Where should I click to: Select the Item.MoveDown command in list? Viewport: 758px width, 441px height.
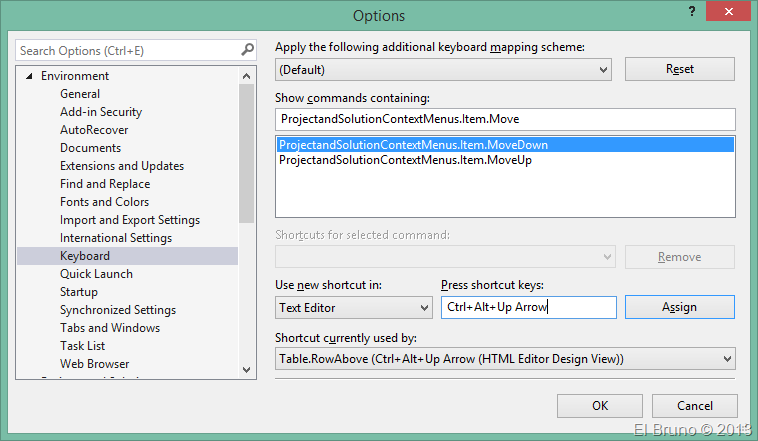(413, 145)
